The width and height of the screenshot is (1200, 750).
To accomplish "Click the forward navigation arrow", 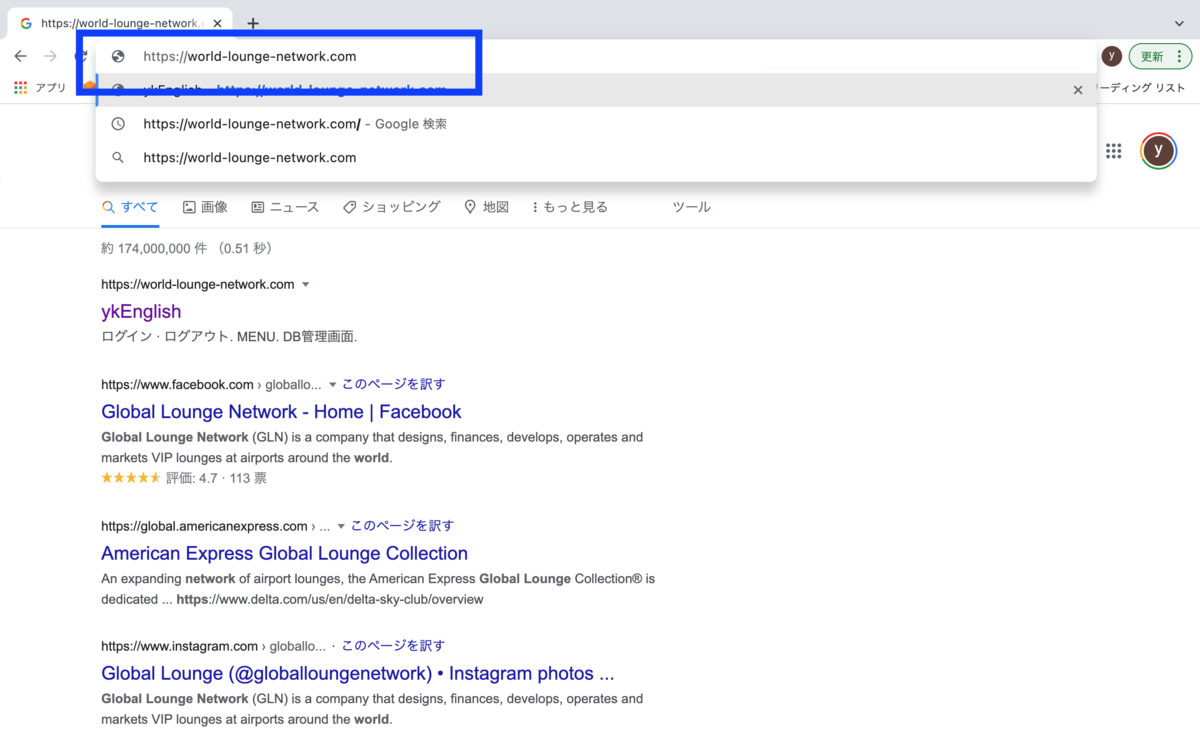I will coord(50,56).
